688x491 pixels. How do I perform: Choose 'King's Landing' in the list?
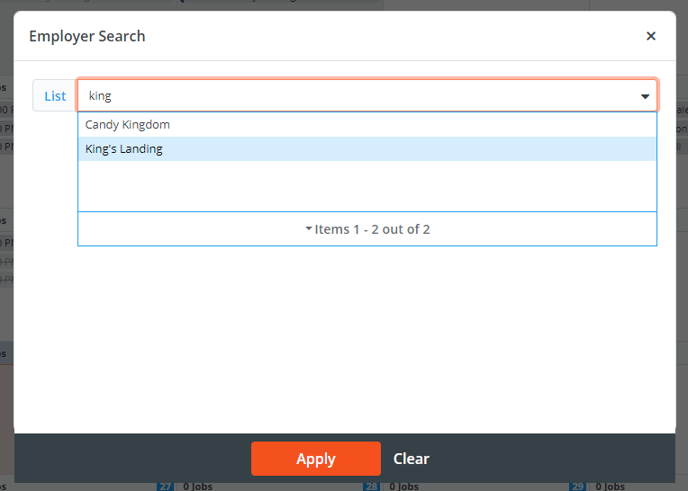click(x=367, y=149)
